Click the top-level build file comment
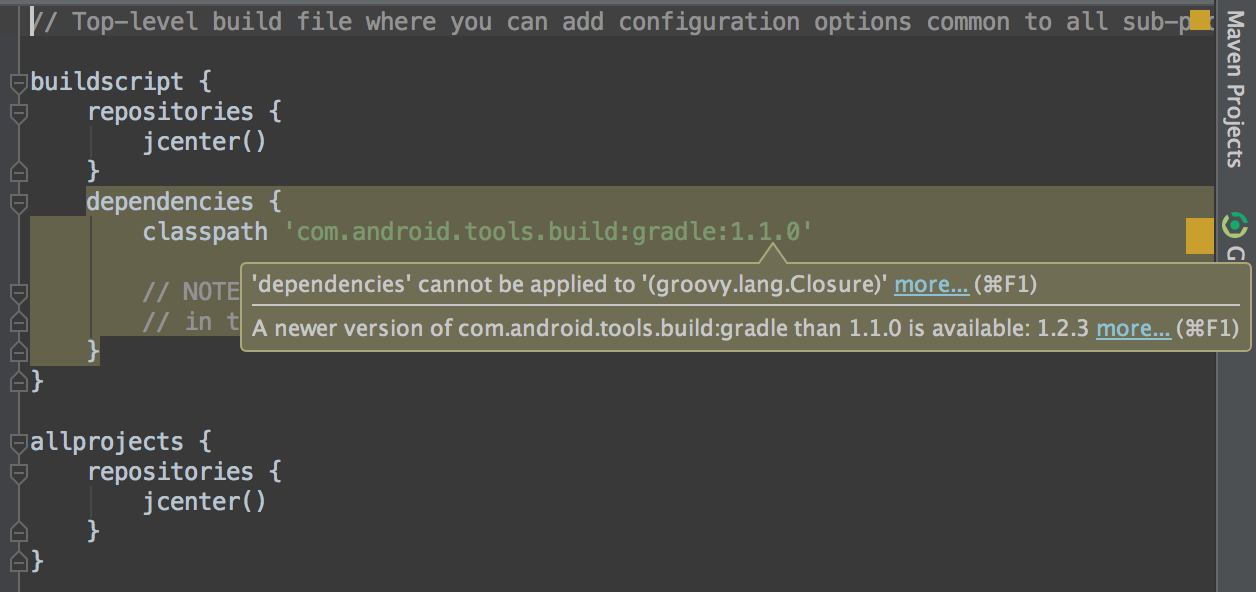Image resolution: width=1256 pixels, height=592 pixels. click(x=400, y=21)
